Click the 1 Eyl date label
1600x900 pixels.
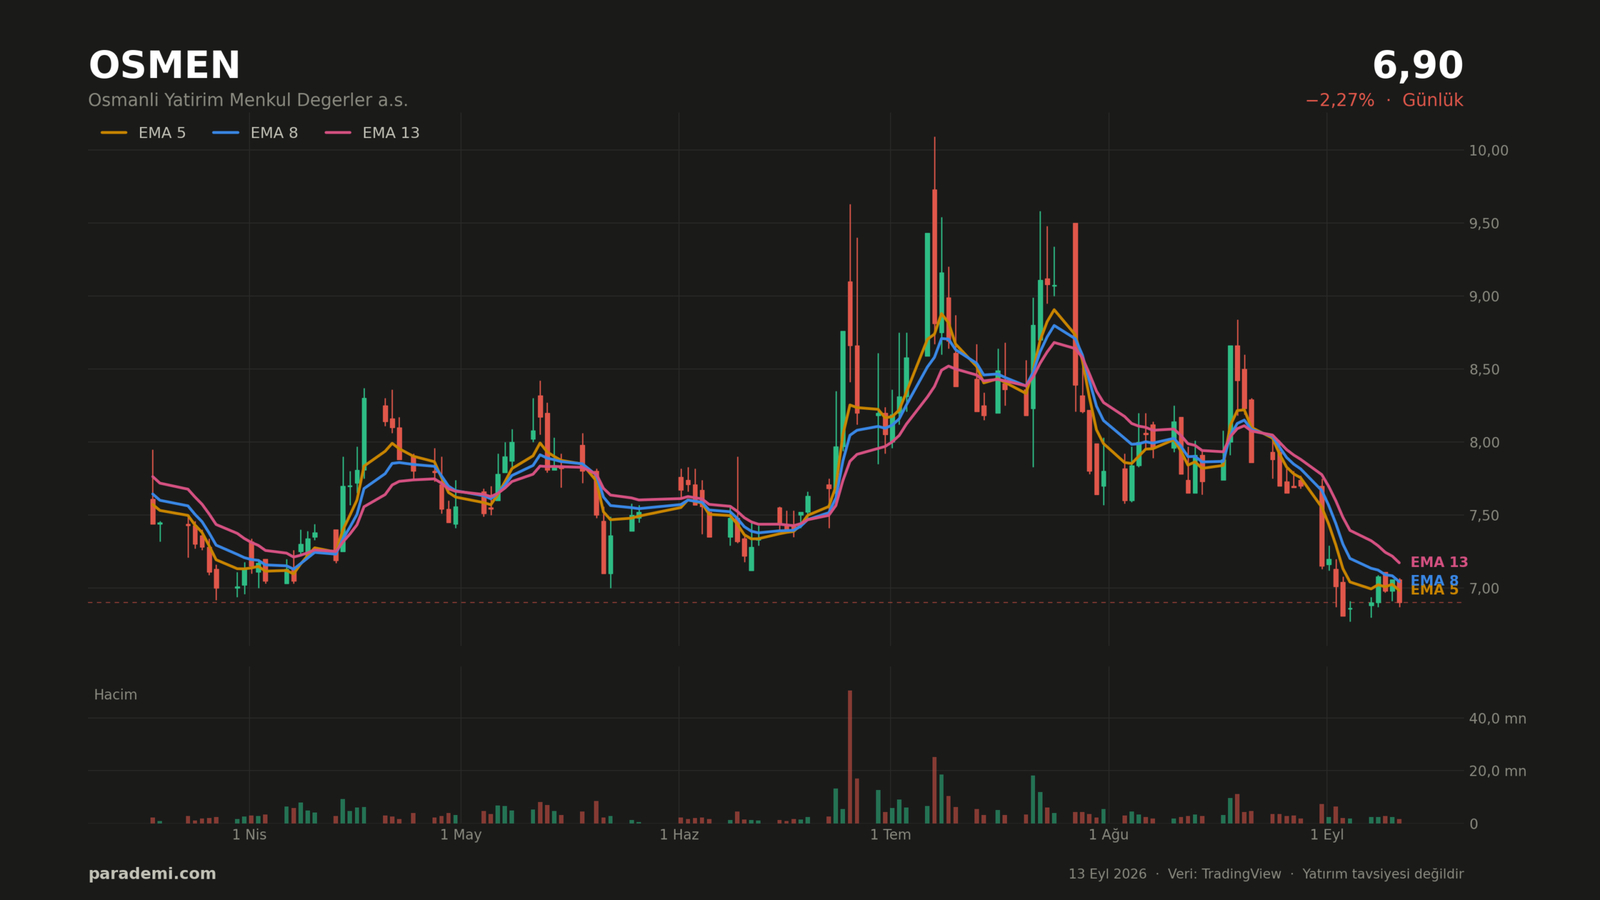[1327, 835]
